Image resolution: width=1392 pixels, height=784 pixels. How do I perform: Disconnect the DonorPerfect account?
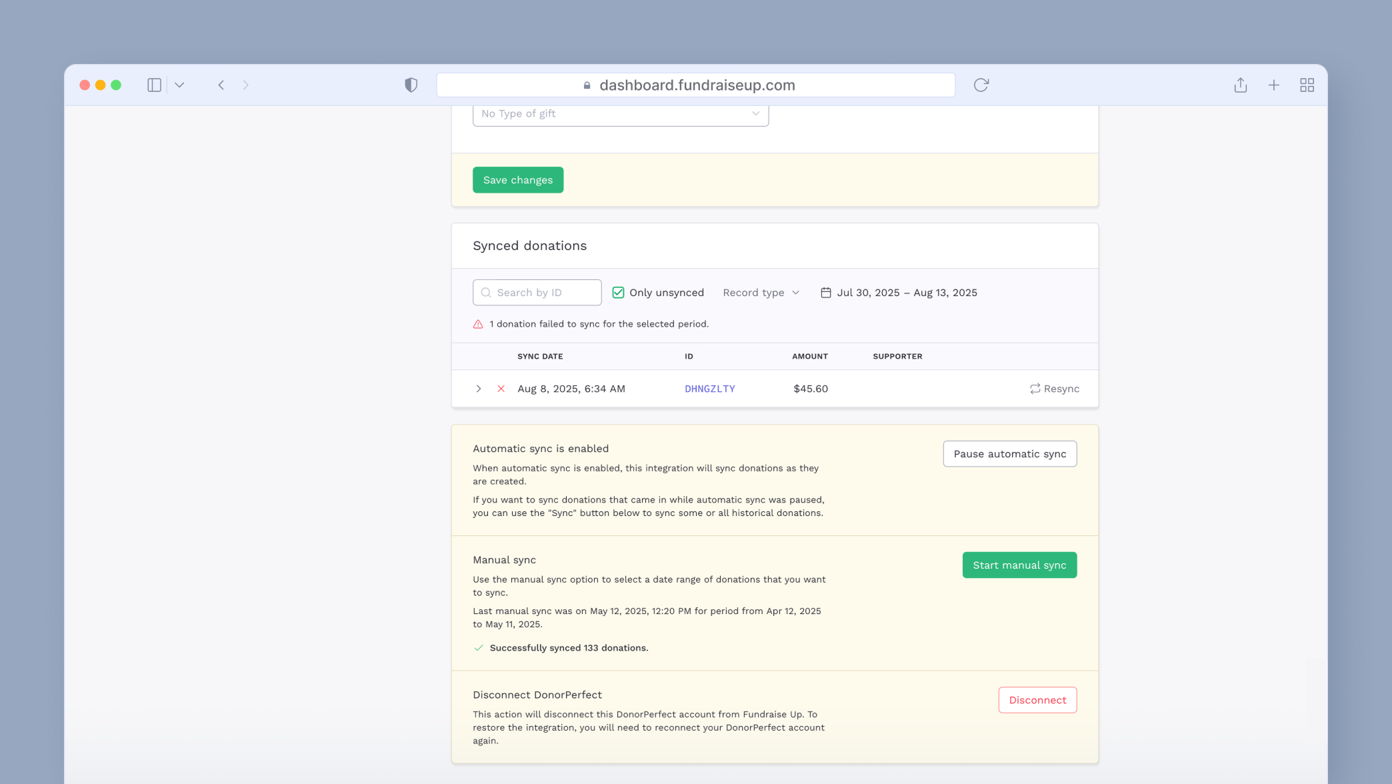(x=1037, y=699)
